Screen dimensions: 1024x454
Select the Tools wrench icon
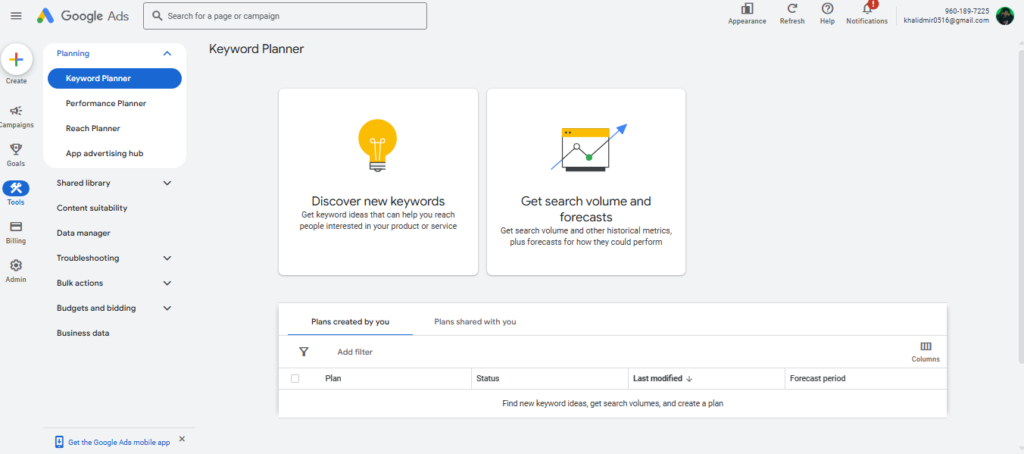tap(16, 188)
